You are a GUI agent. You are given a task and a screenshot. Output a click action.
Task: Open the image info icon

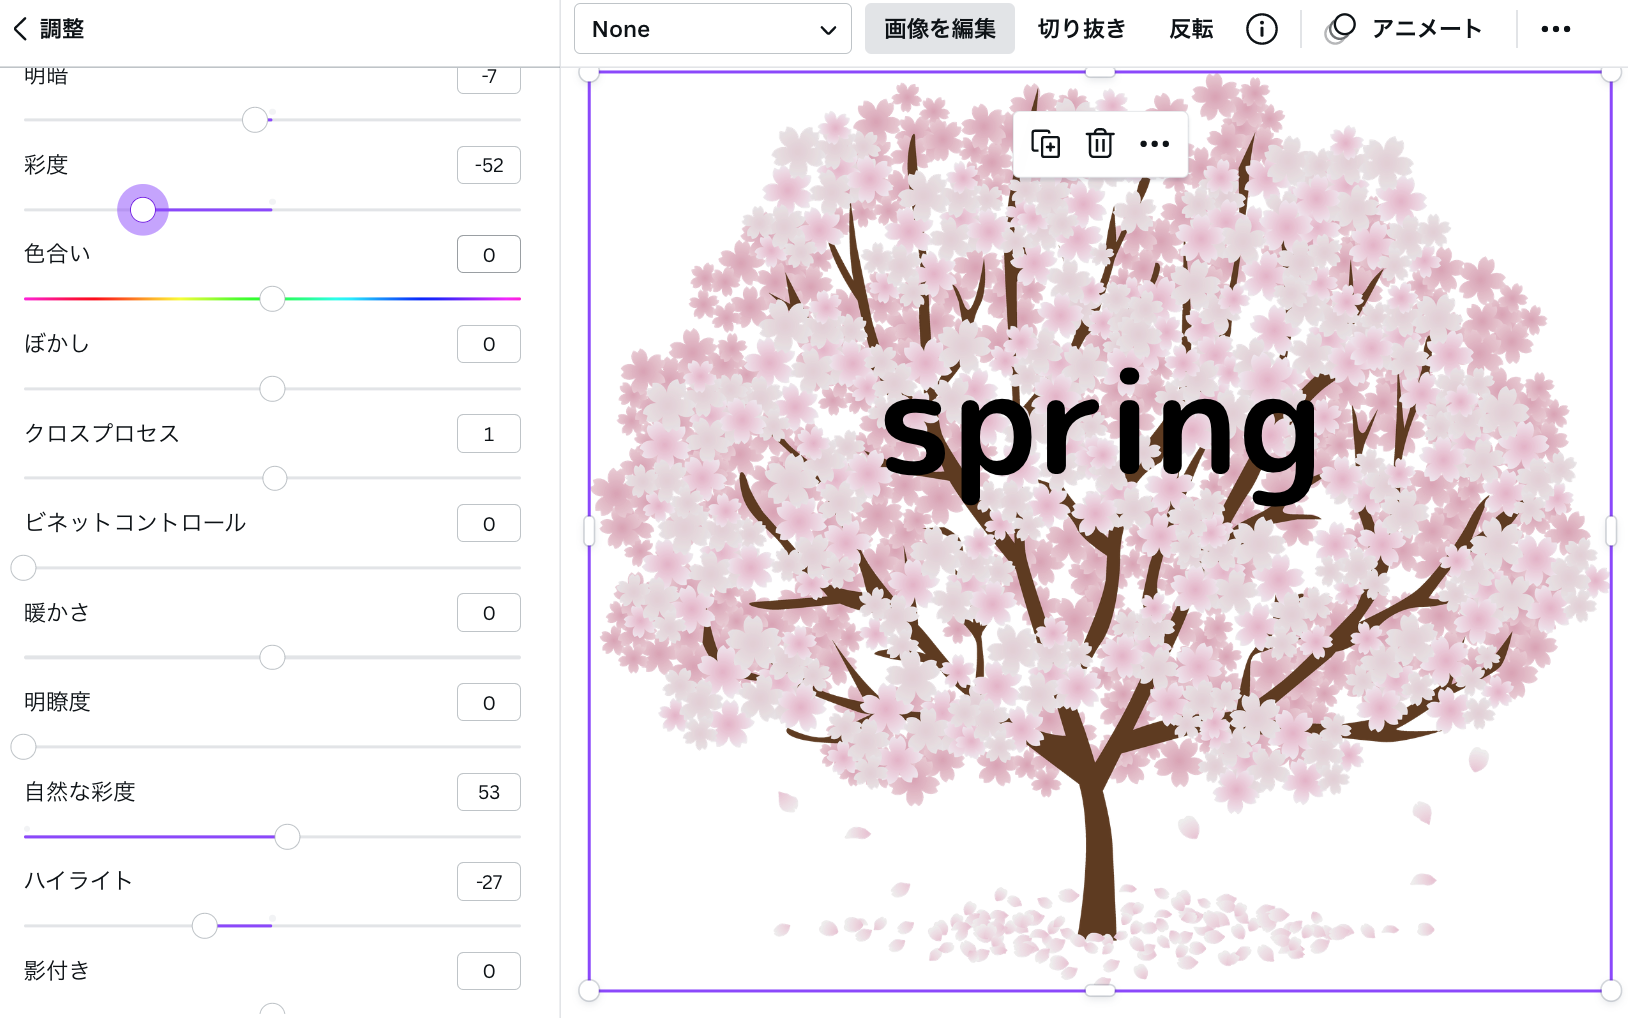(1262, 29)
